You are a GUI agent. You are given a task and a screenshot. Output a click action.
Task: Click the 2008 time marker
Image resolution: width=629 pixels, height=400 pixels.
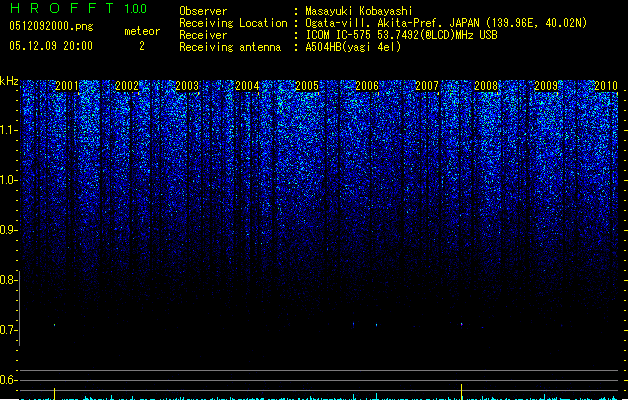486,86
